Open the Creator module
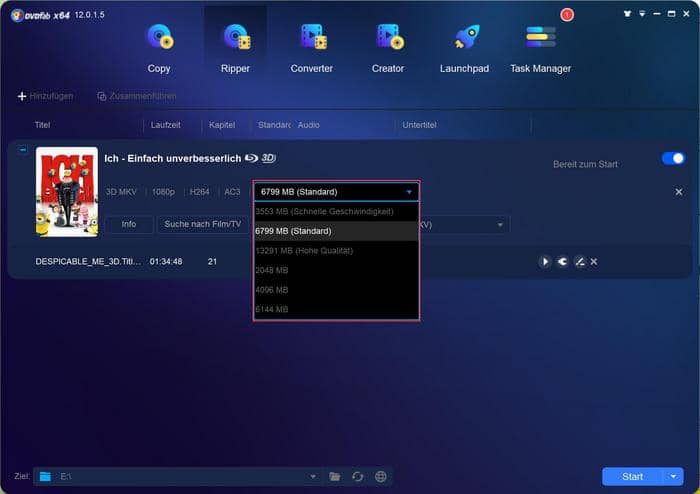 pyautogui.click(x=388, y=47)
